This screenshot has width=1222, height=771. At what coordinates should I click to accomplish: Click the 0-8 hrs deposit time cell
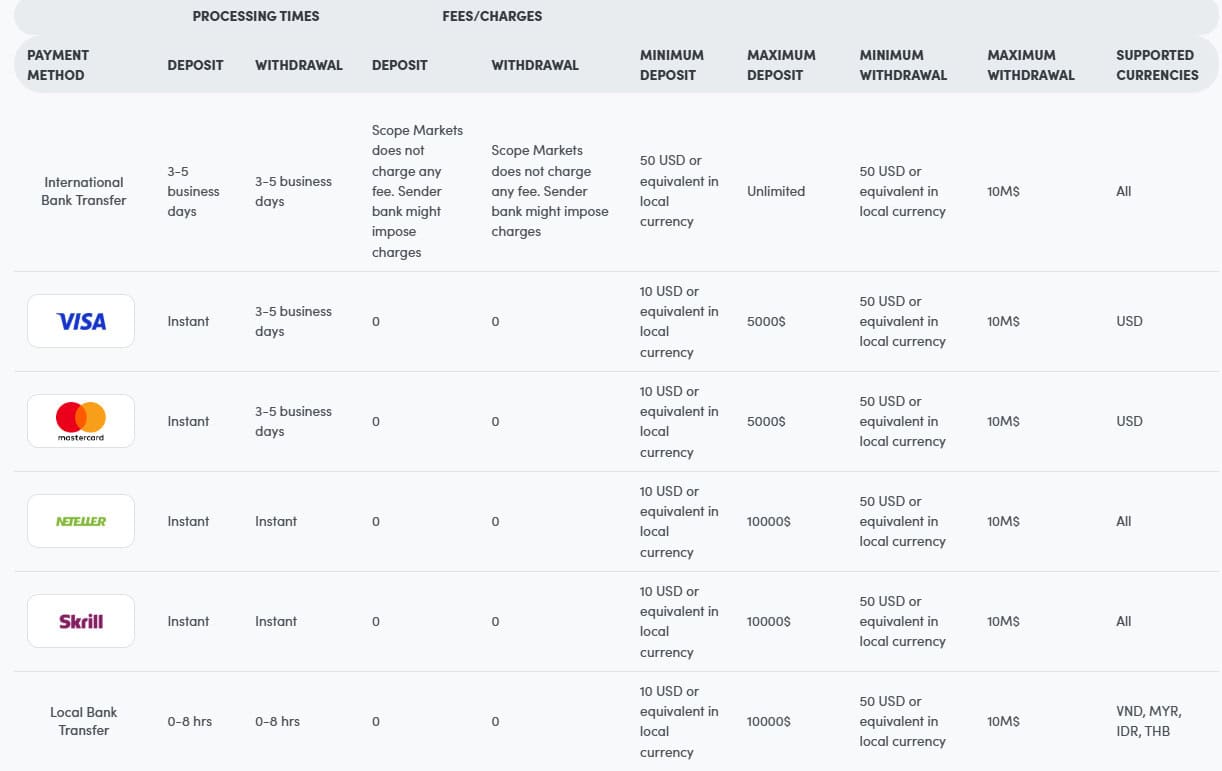click(190, 721)
